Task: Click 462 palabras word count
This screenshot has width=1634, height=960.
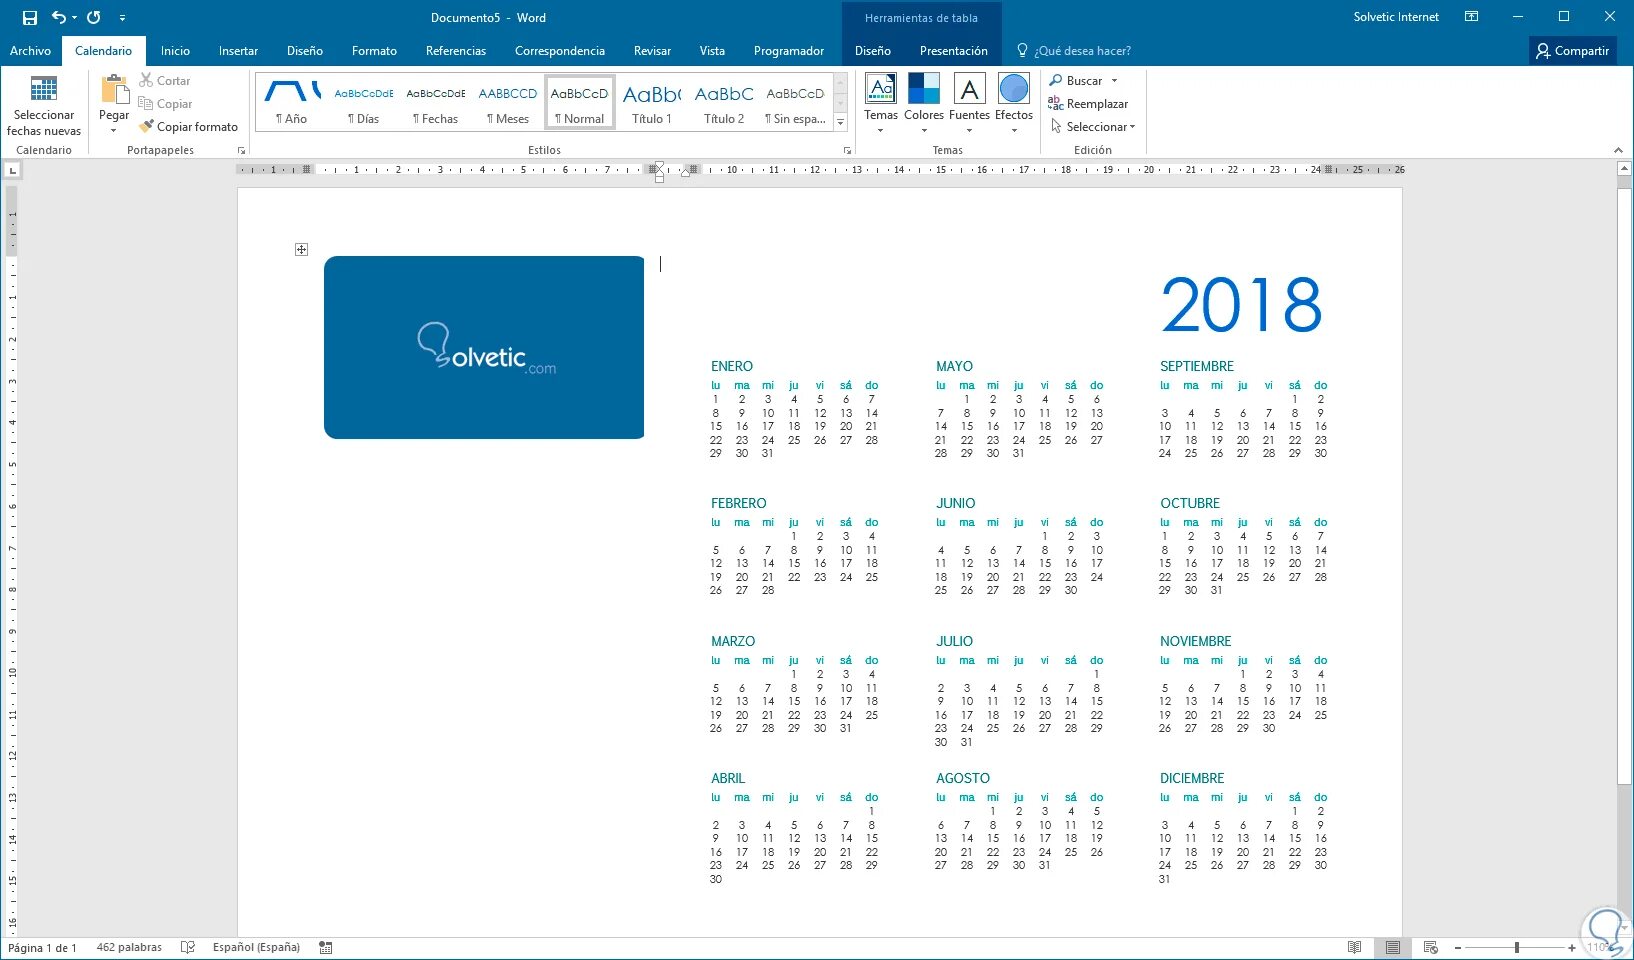Action: pyautogui.click(x=129, y=947)
